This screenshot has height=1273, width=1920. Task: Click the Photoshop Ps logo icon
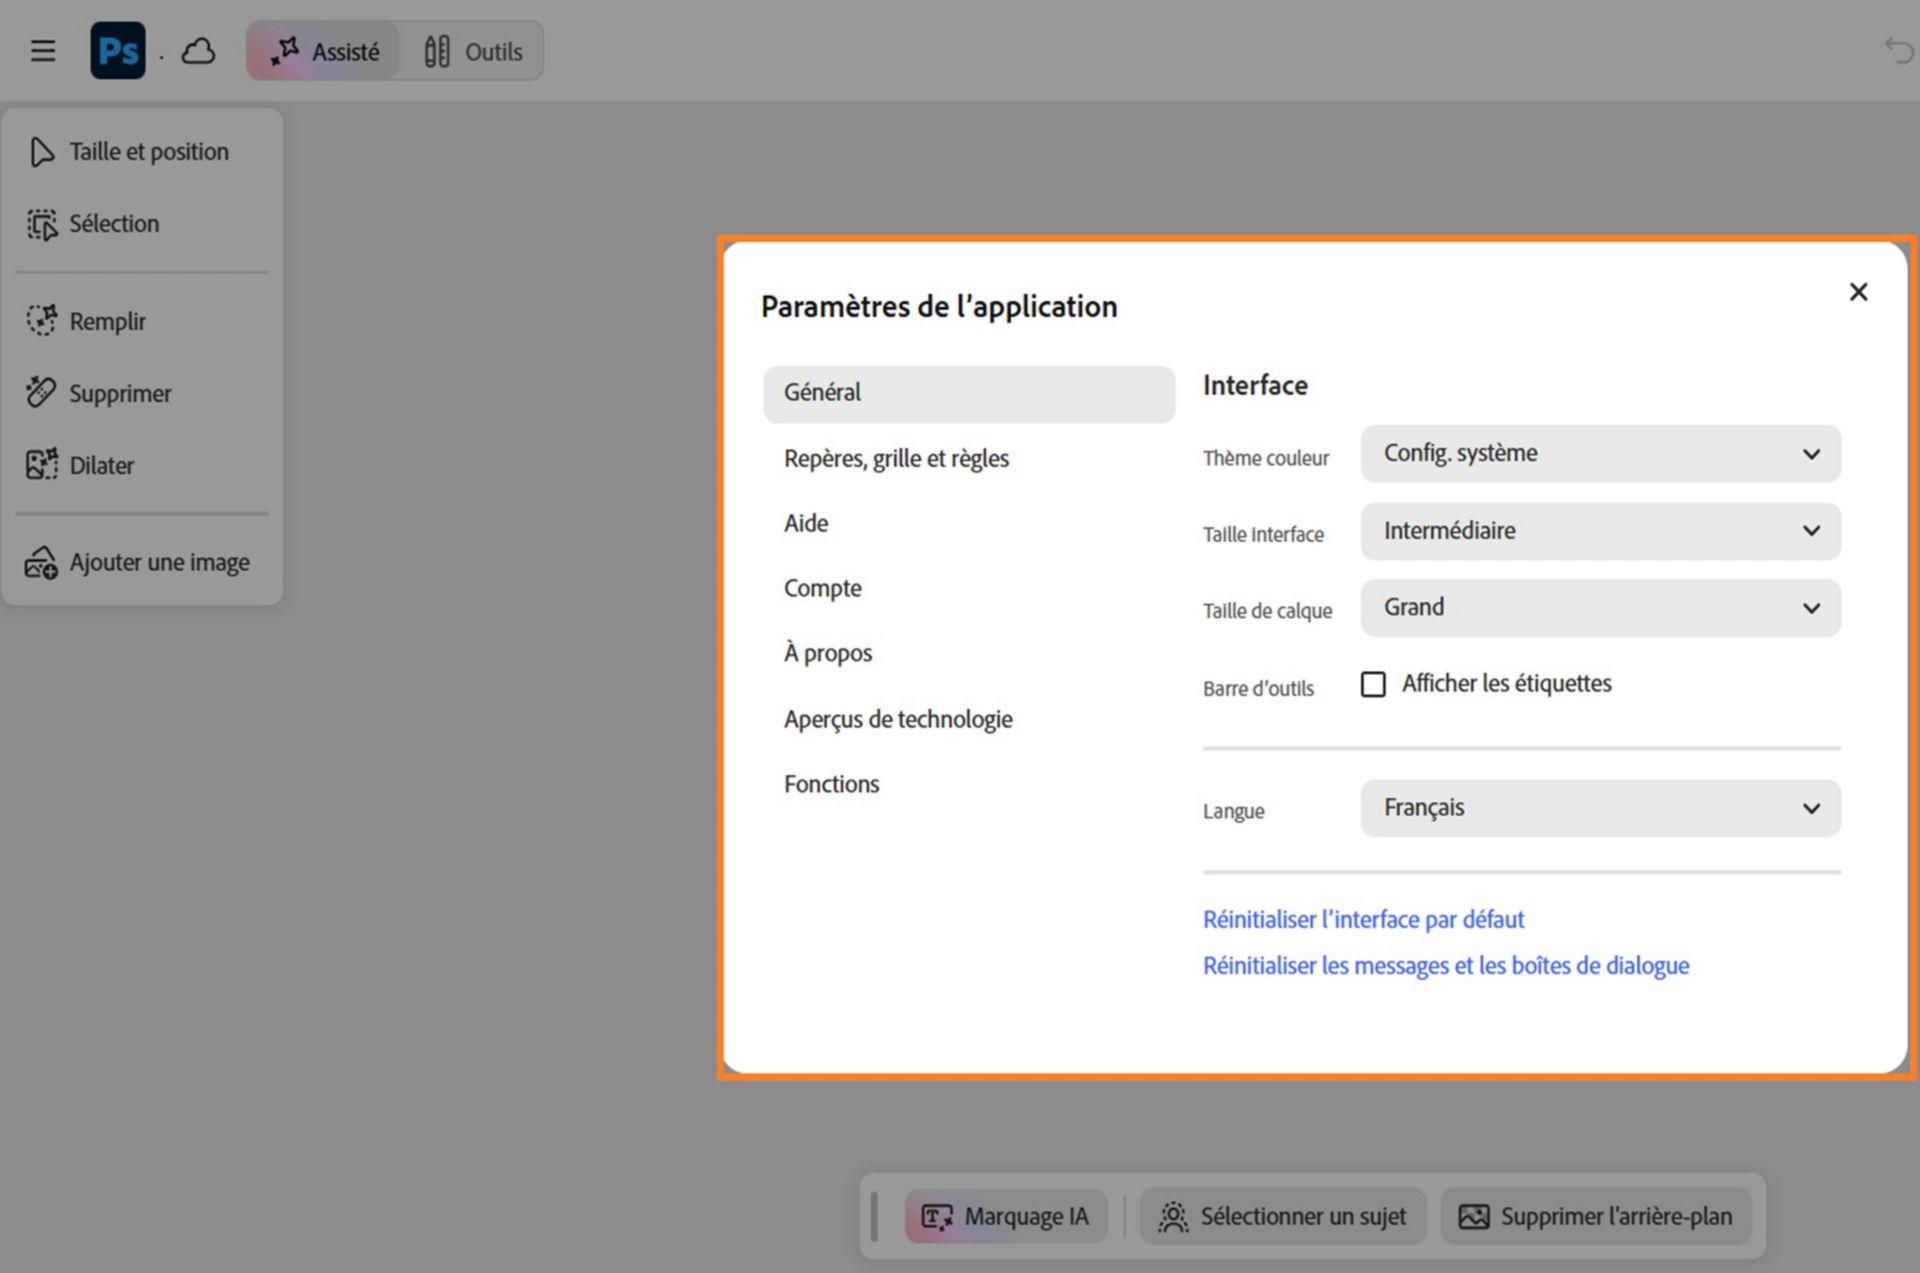coord(118,51)
